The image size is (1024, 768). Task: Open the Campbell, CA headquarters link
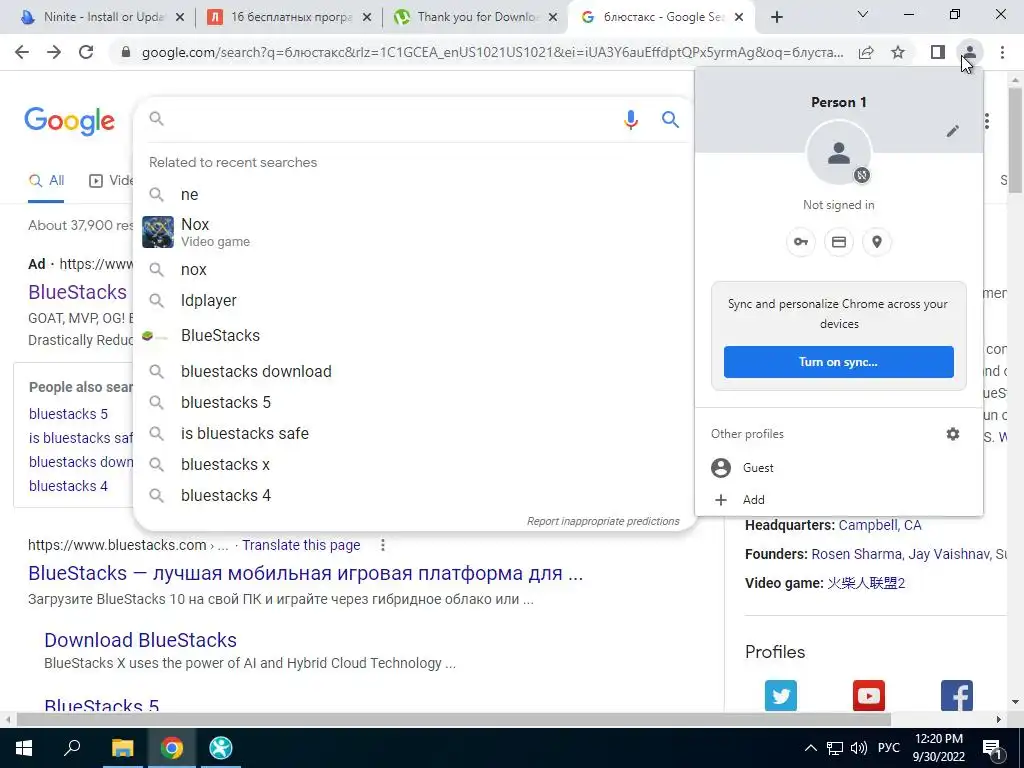pos(880,525)
